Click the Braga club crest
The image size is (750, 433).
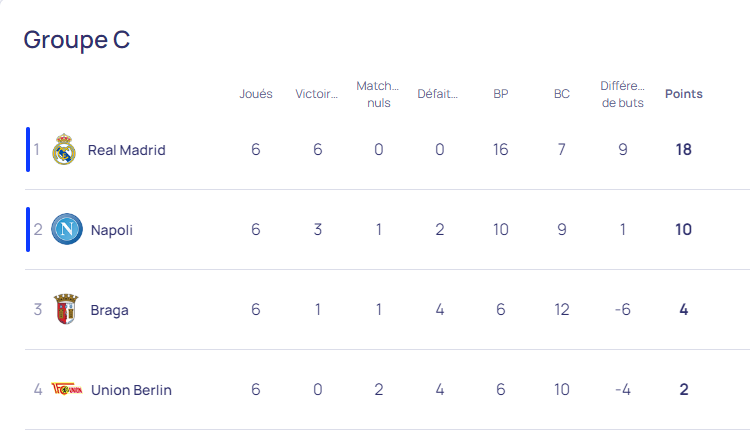pyautogui.click(x=66, y=310)
